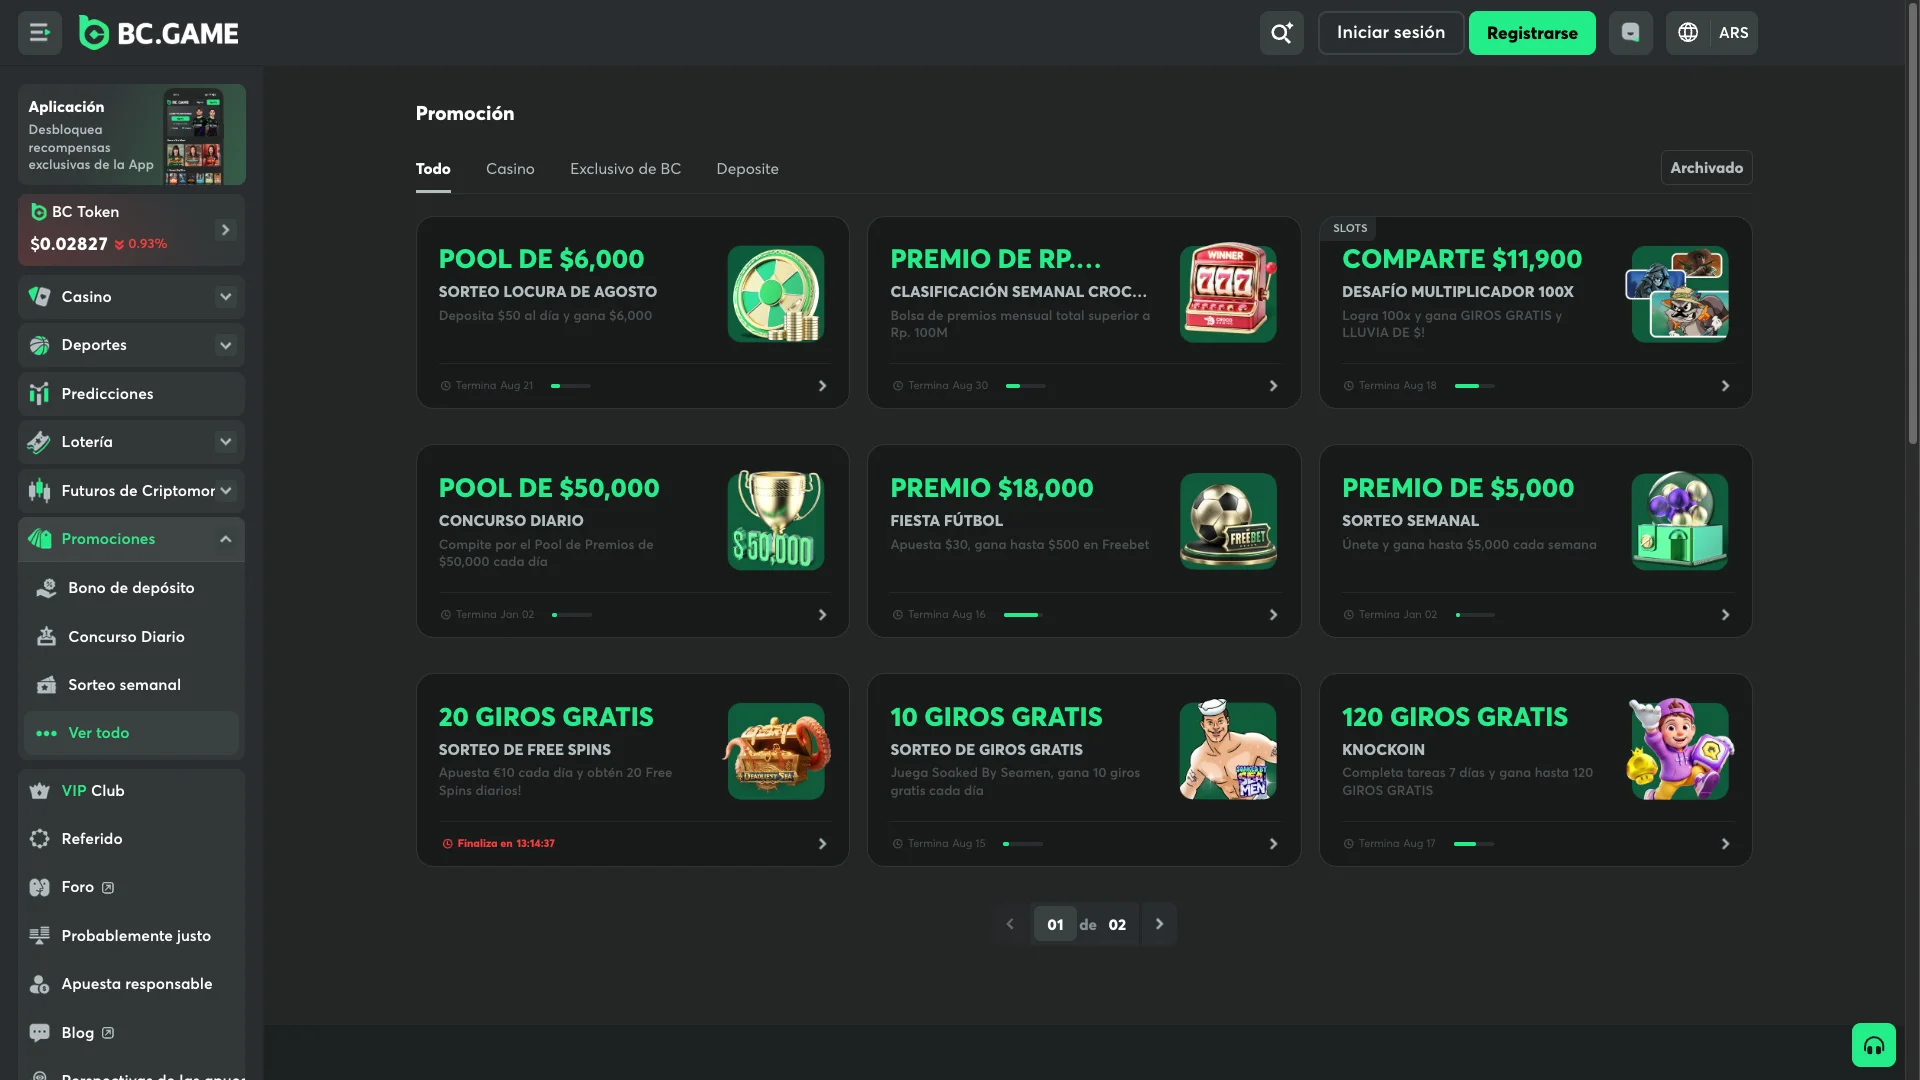The width and height of the screenshot is (1920, 1080).
Task: Click the POOL DE $50,000 trophy image
Action: click(x=776, y=521)
